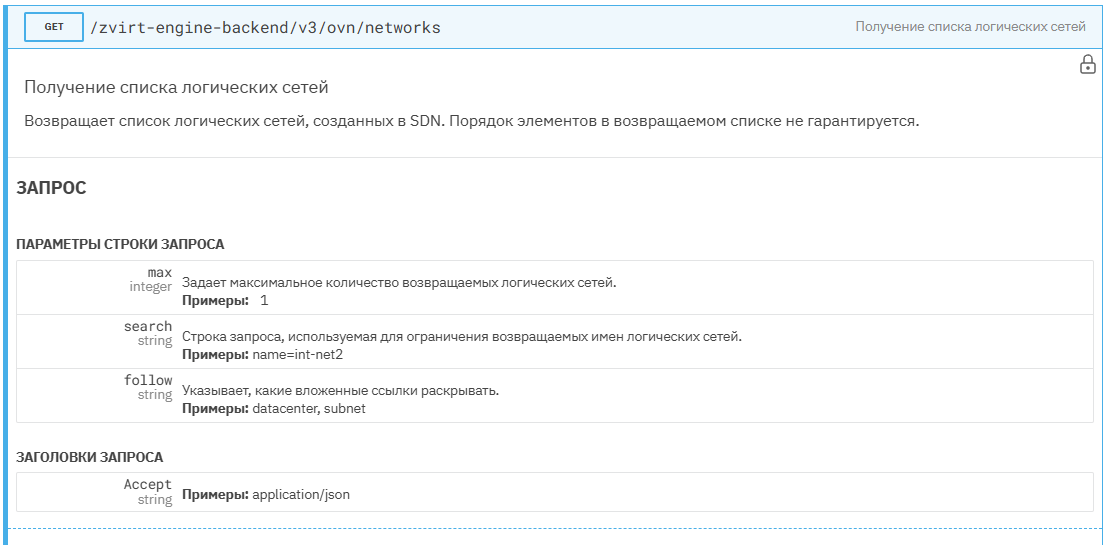
Task: Click the example 'datacenter, subnet'
Action: point(309,409)
